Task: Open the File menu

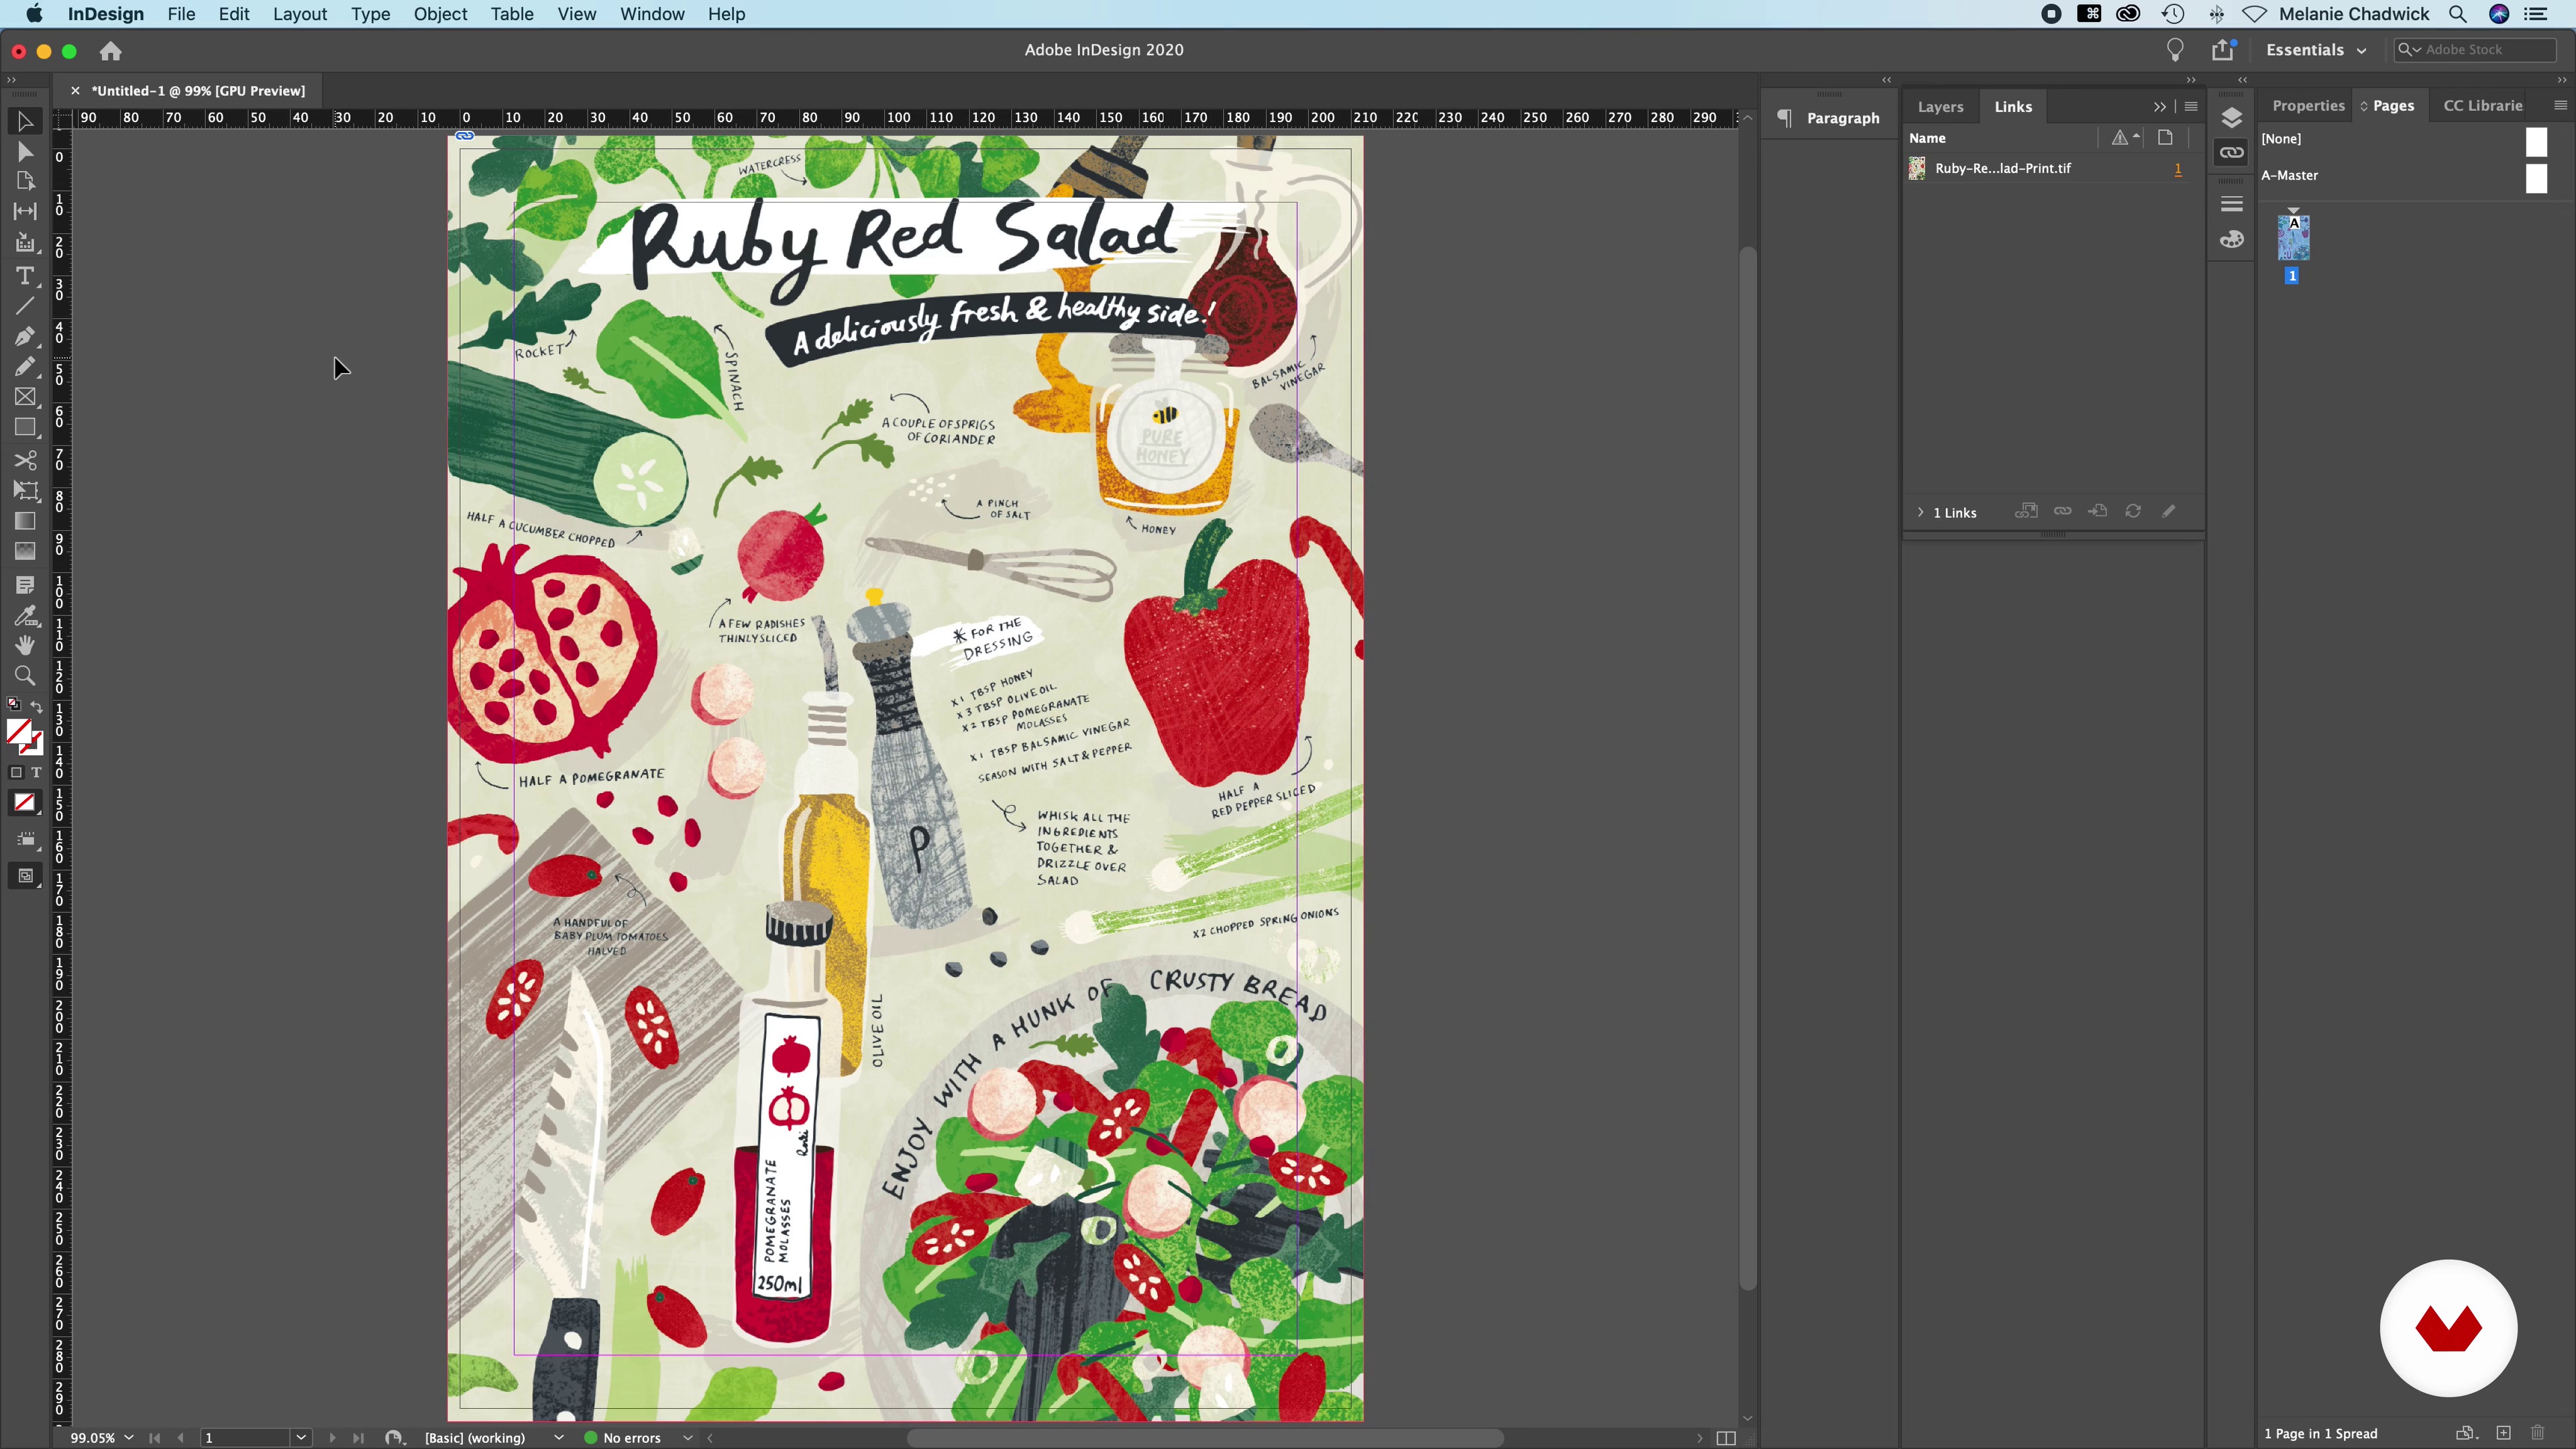Action: click(181, 14)
